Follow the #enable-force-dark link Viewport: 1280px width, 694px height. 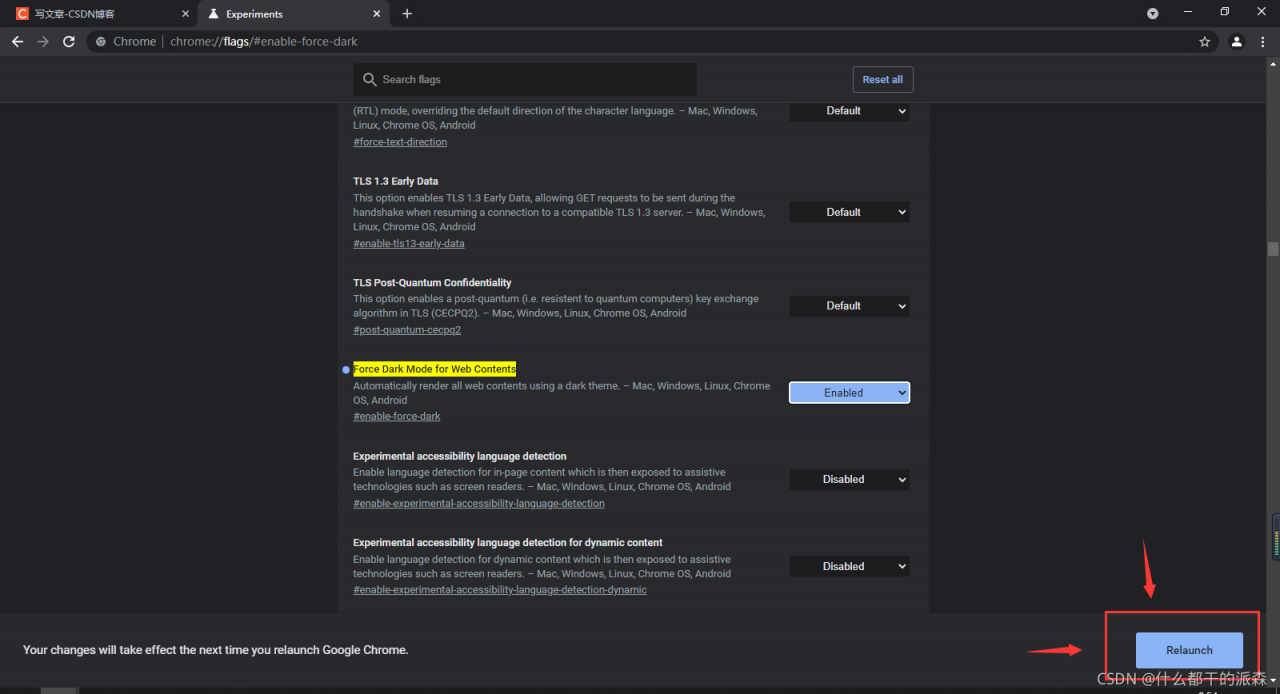point(397,416)
